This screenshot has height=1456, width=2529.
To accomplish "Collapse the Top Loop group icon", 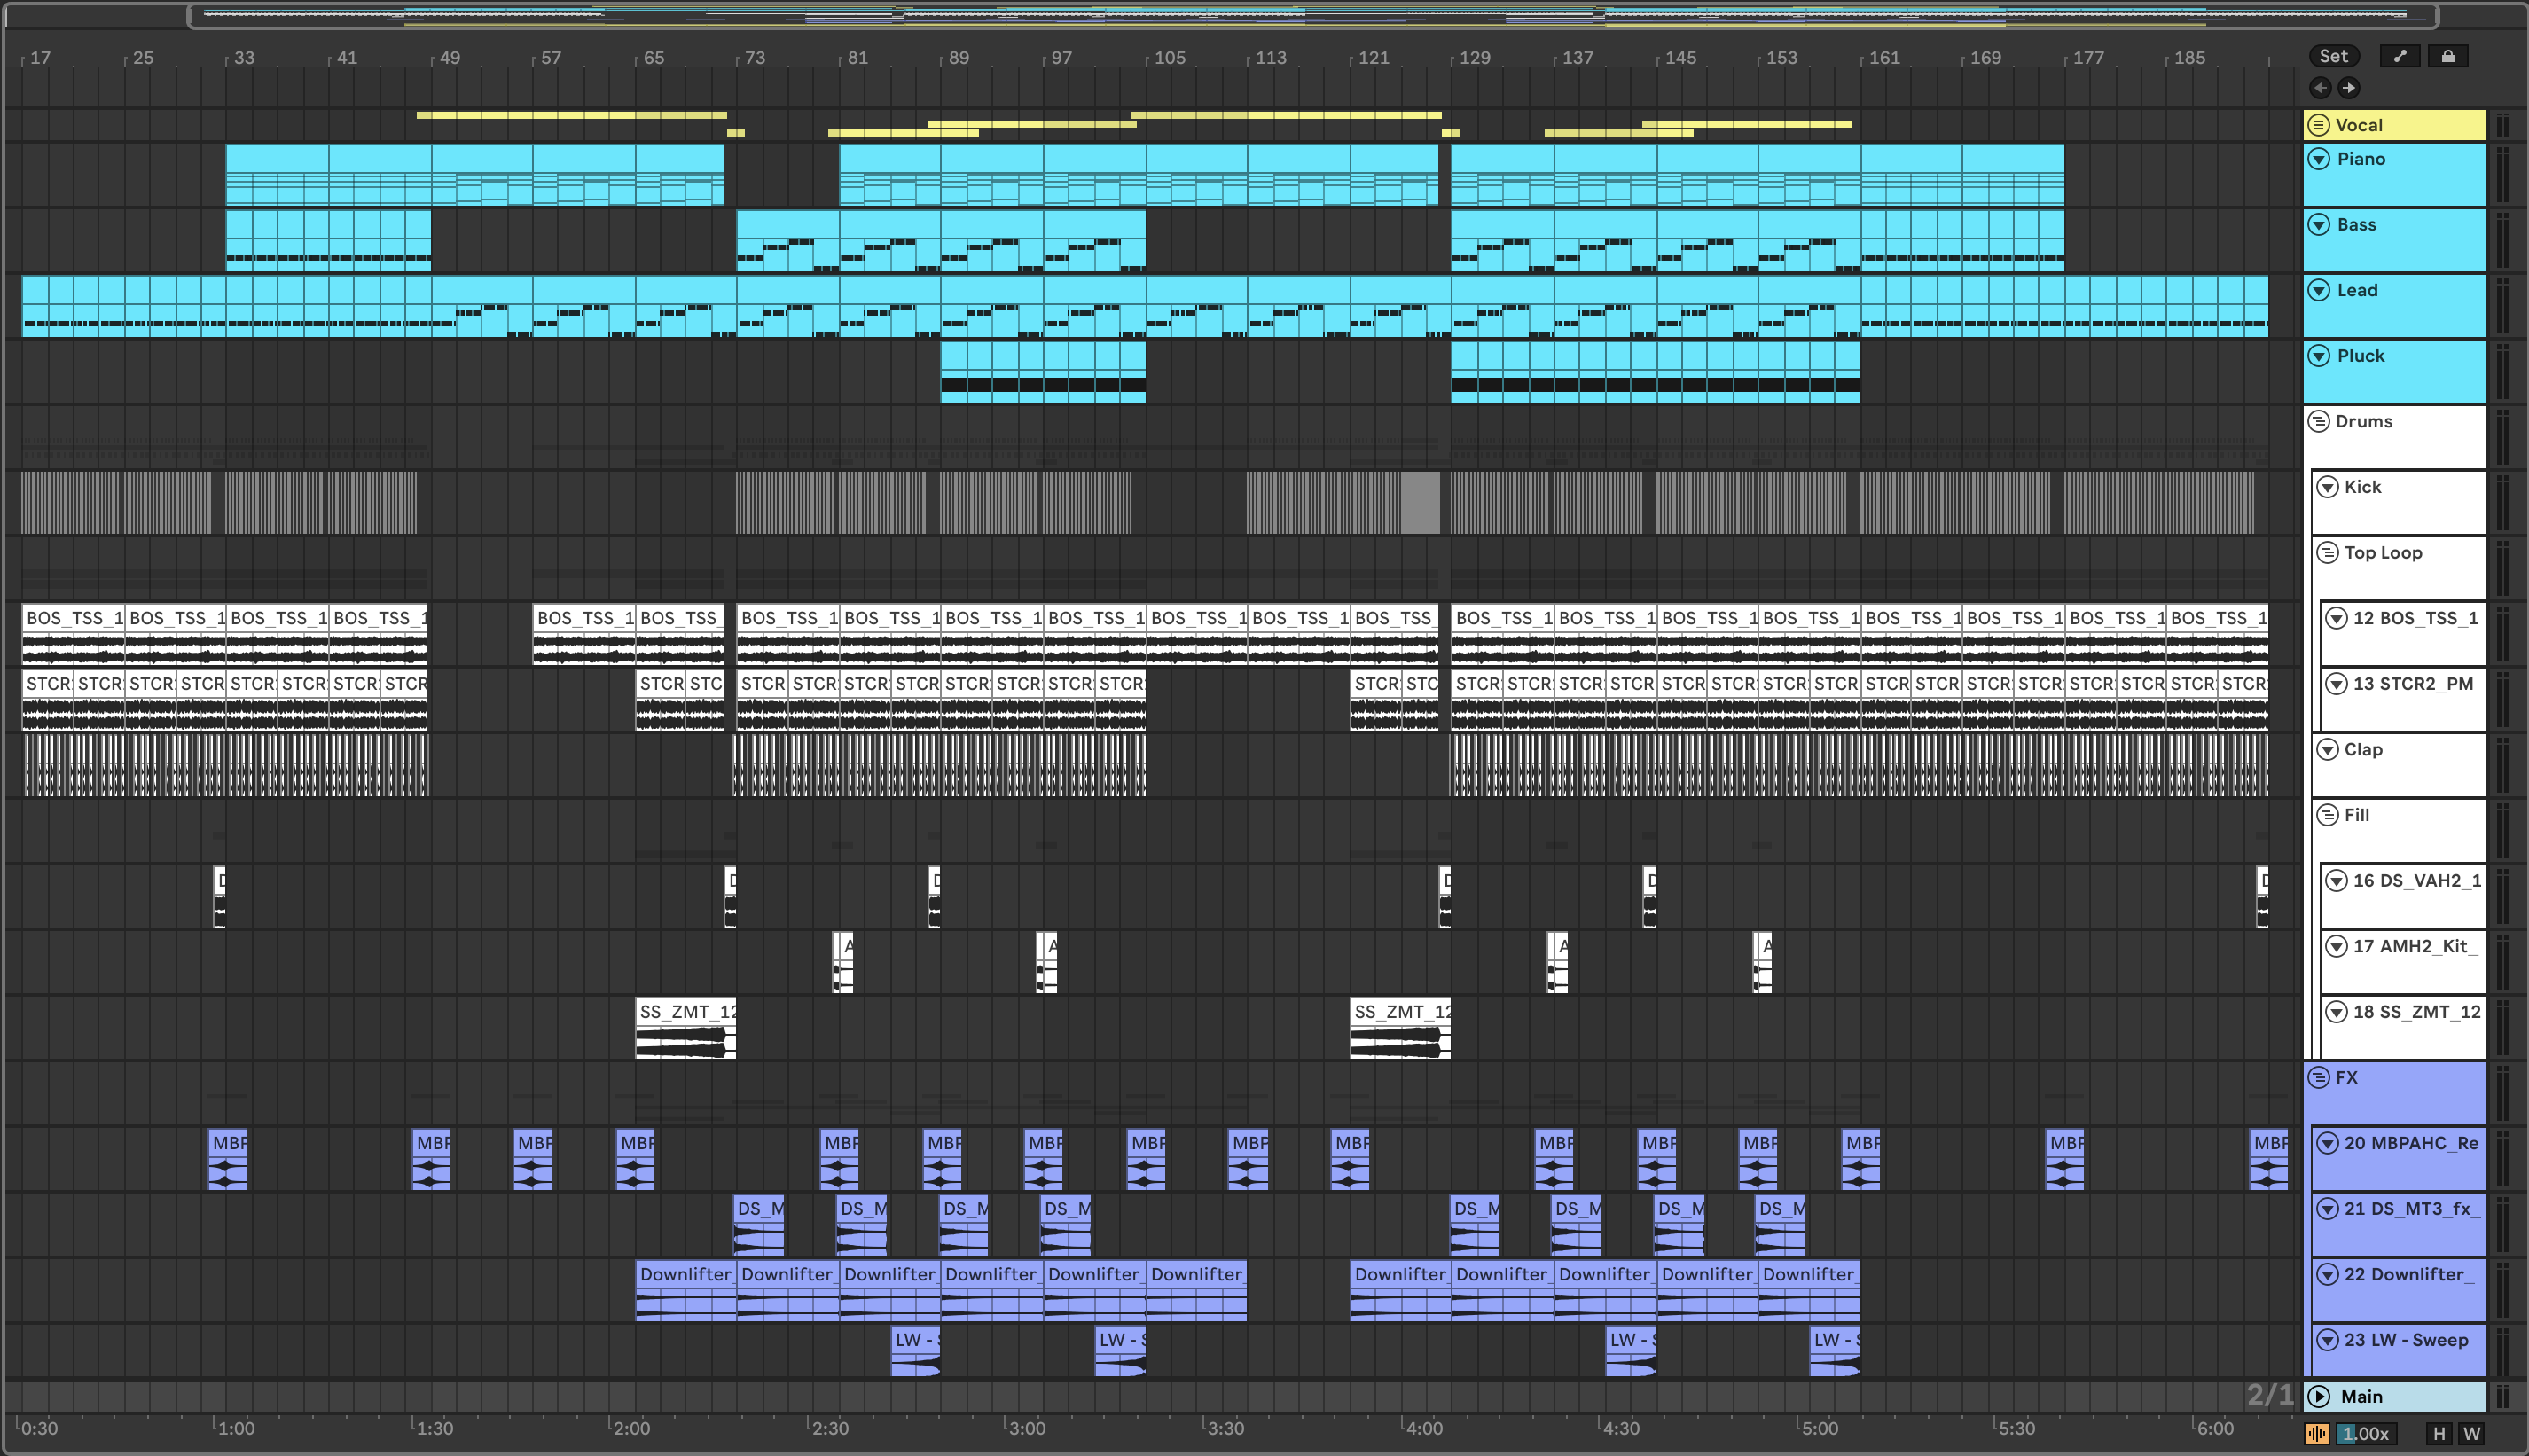I will (2327, 552).
